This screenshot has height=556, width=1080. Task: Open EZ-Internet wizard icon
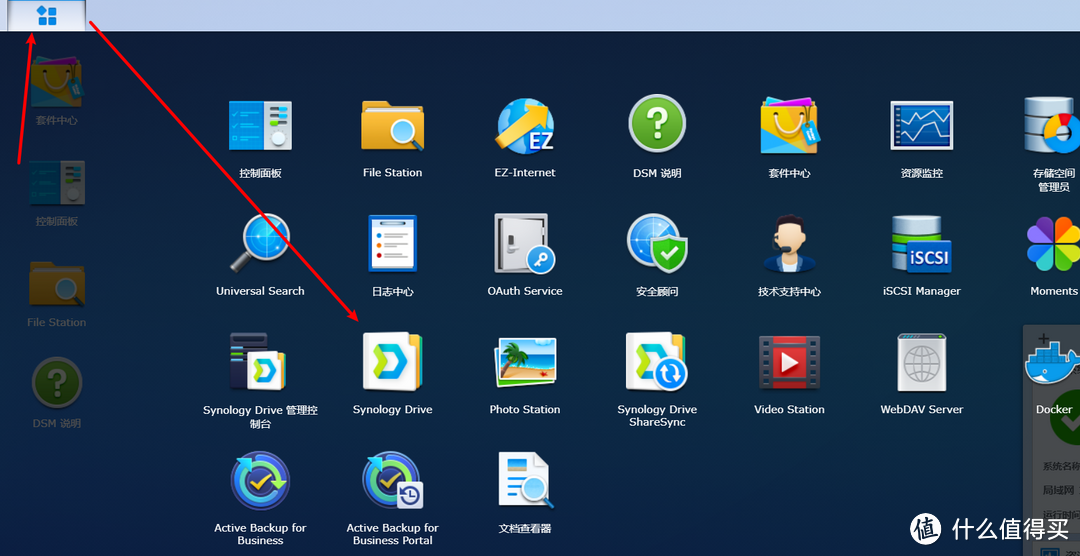(525, 125)
